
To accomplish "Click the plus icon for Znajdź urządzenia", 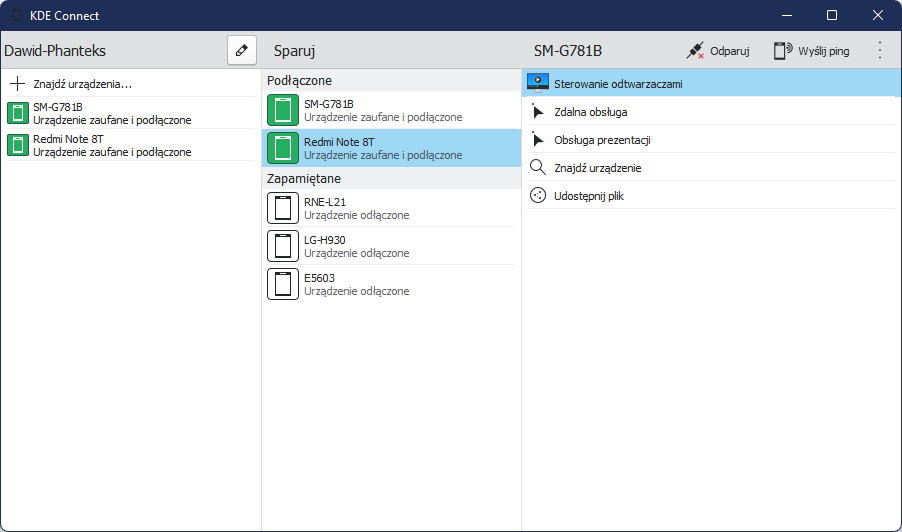I will 18,83.
